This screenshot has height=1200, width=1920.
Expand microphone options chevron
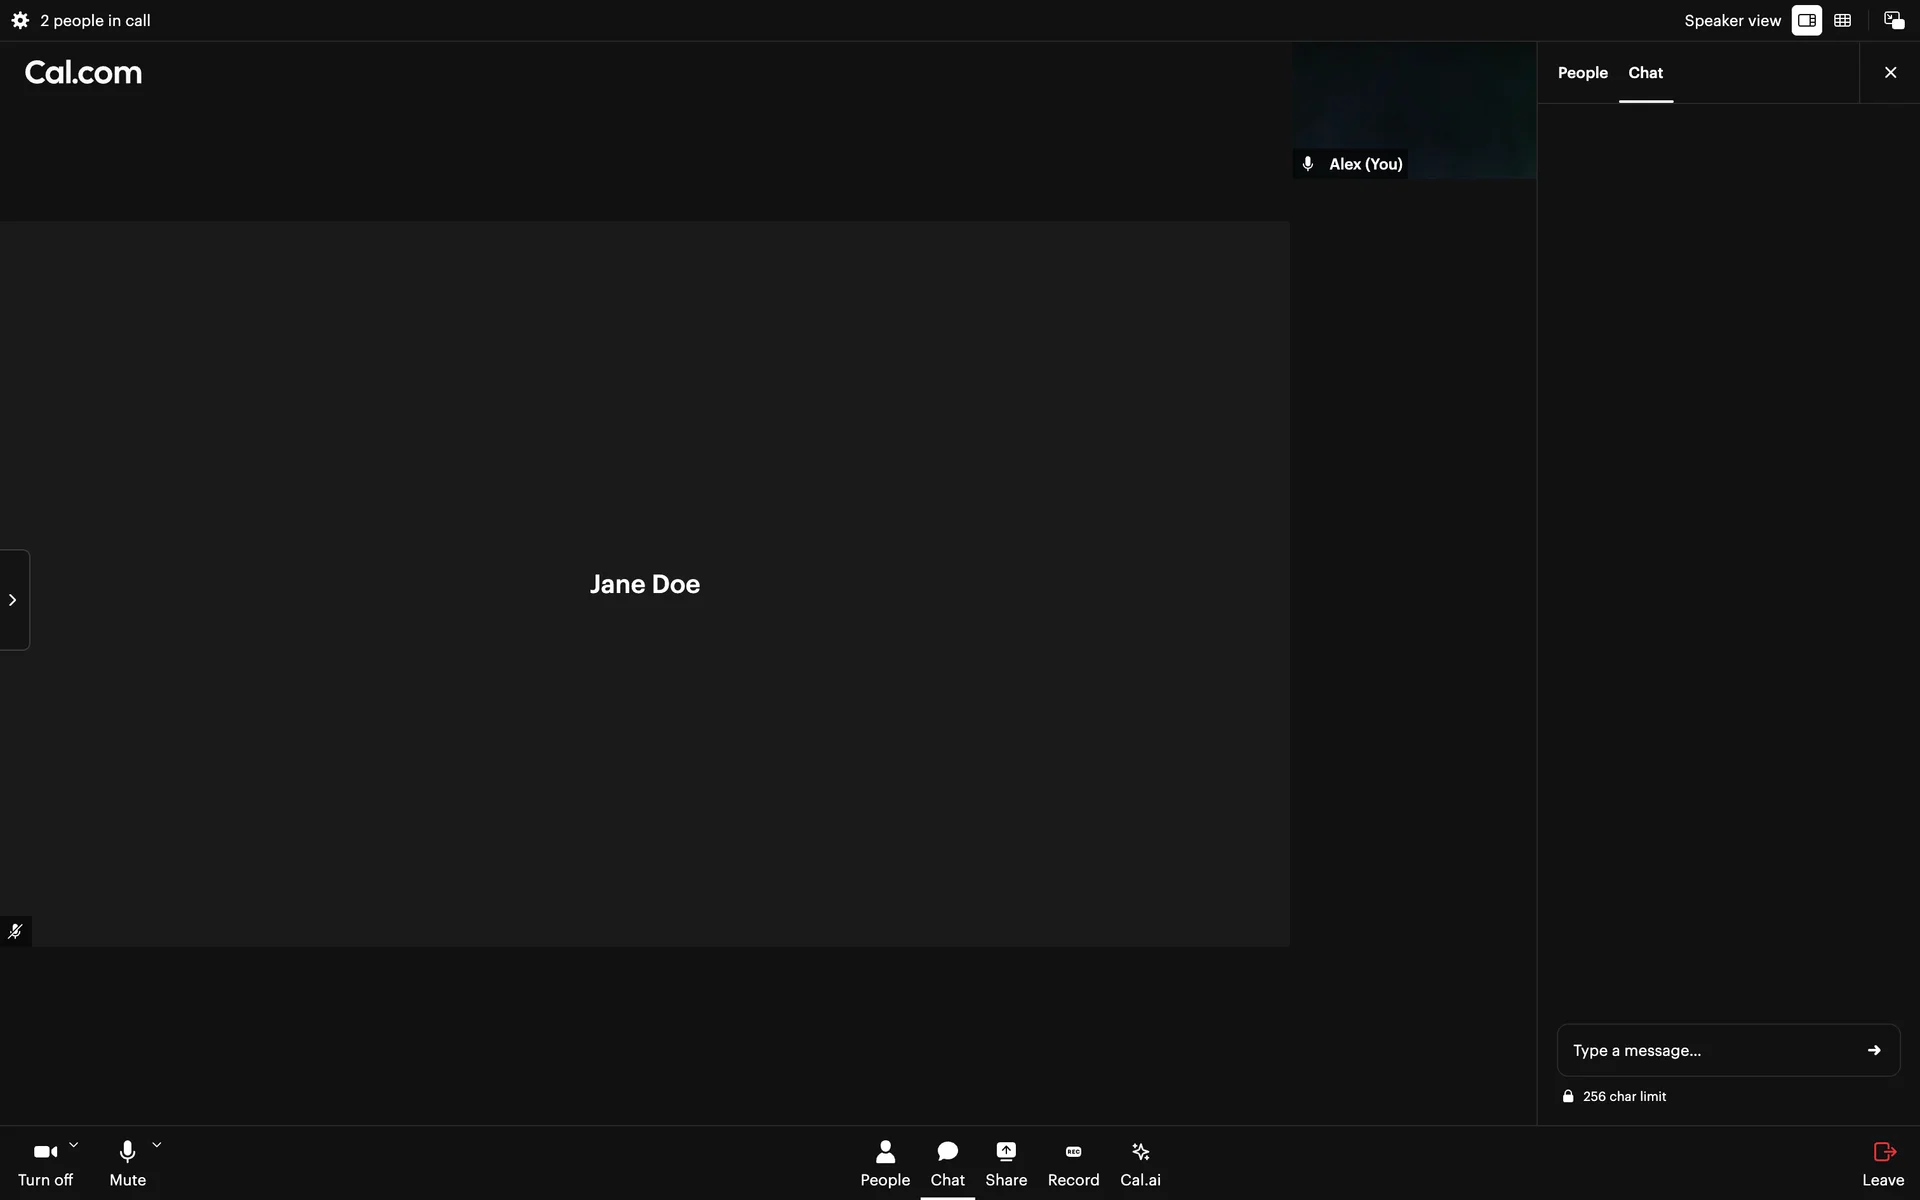[x=157, y=1145]
